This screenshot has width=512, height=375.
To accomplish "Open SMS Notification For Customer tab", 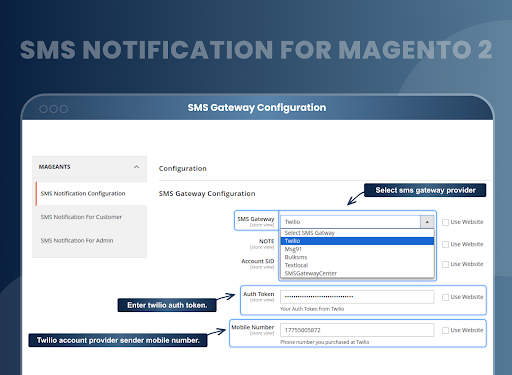I will (x=81, y=217).
